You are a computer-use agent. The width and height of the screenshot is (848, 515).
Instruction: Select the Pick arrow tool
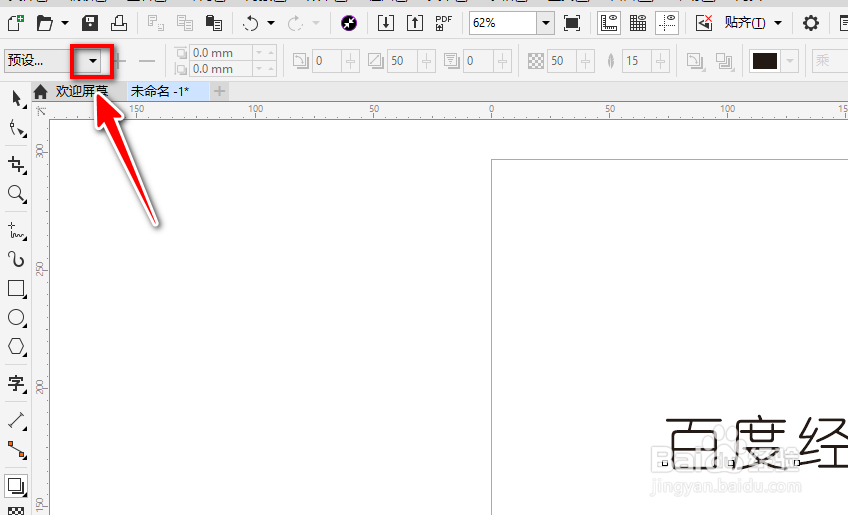17,99
